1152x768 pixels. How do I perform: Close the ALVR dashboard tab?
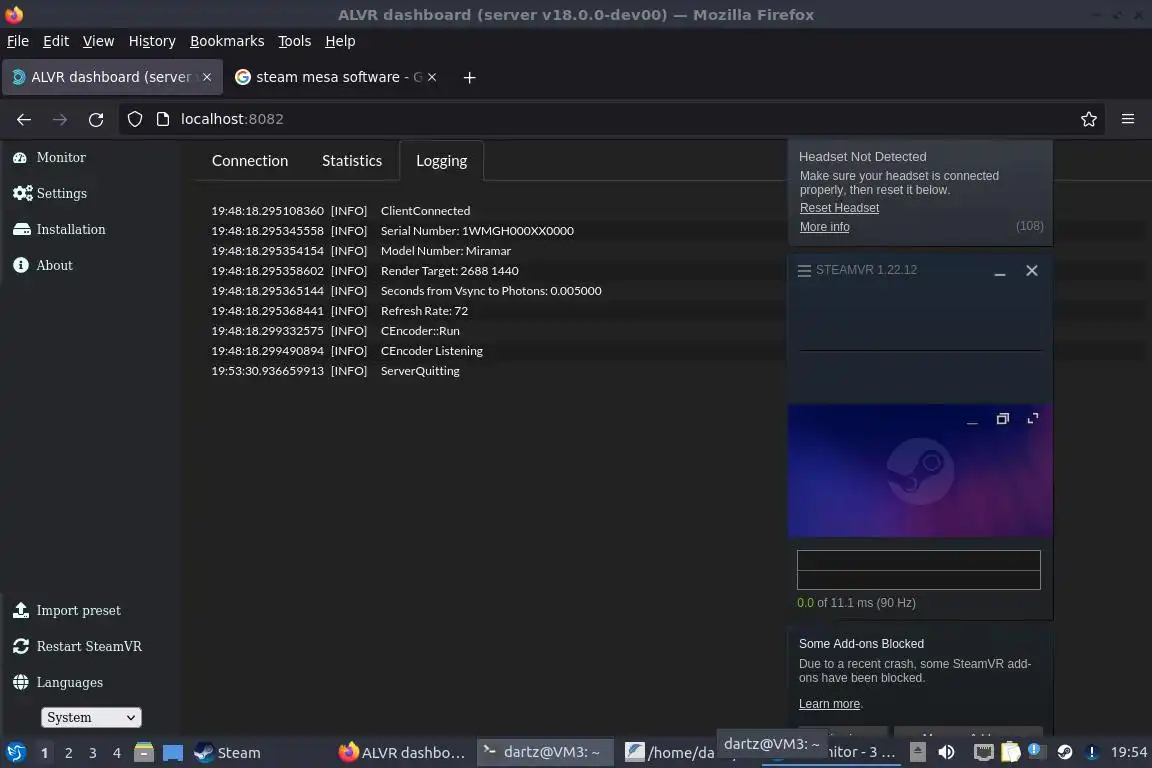(207, 77)
